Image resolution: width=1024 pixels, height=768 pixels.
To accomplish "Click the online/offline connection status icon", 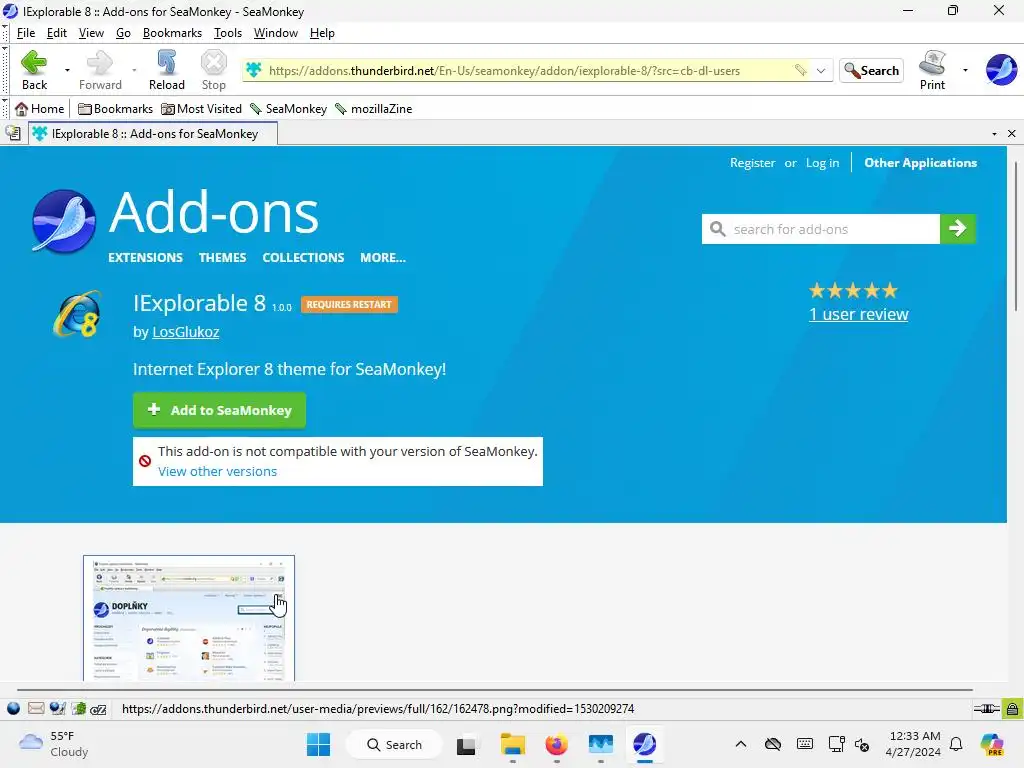I will pyautogui.click(x=986, y=709).
